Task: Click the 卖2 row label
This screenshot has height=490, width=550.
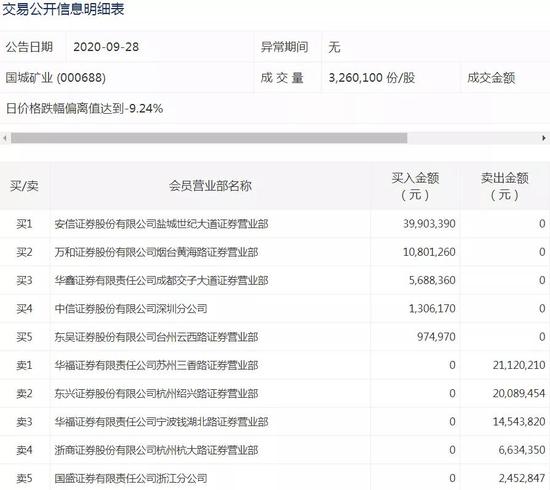Action: tap(24, 394)
